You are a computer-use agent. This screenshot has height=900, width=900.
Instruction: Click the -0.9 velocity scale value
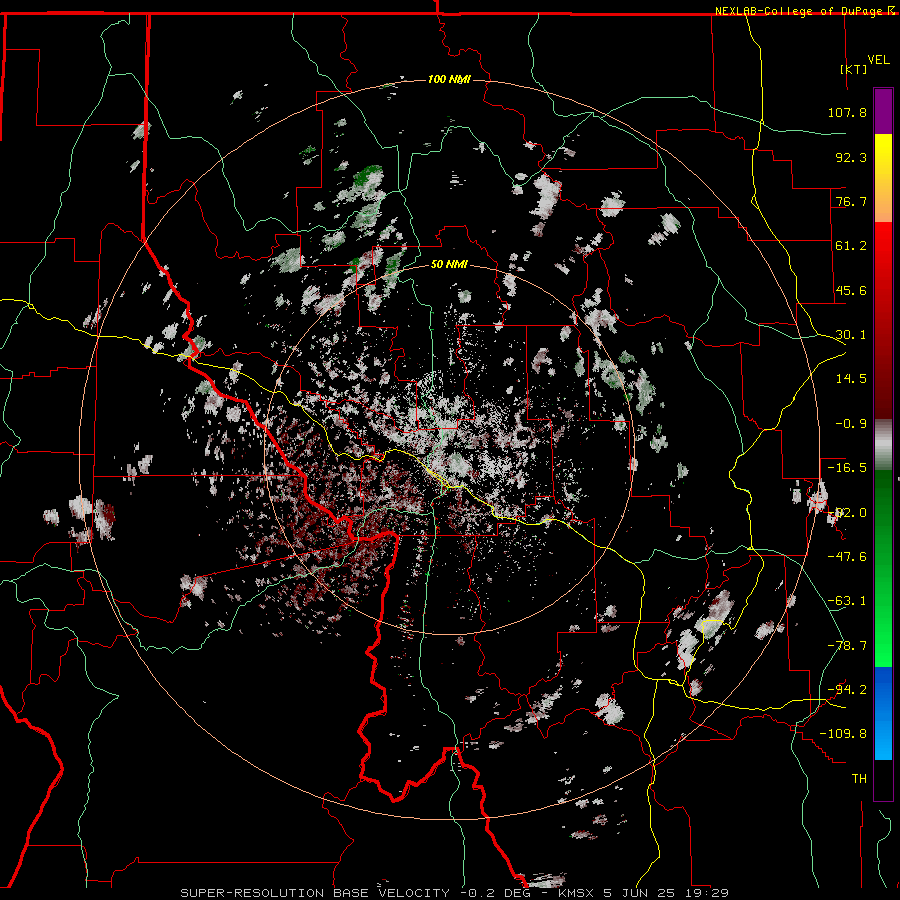(x=851, y=424)
